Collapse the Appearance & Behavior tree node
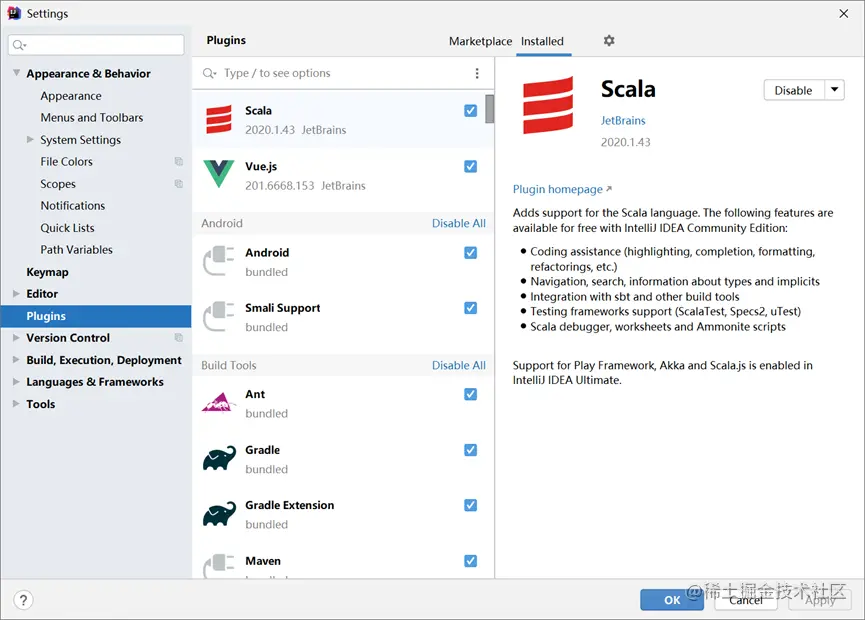This screenshot has width=865, height=620. coord(17,73)
